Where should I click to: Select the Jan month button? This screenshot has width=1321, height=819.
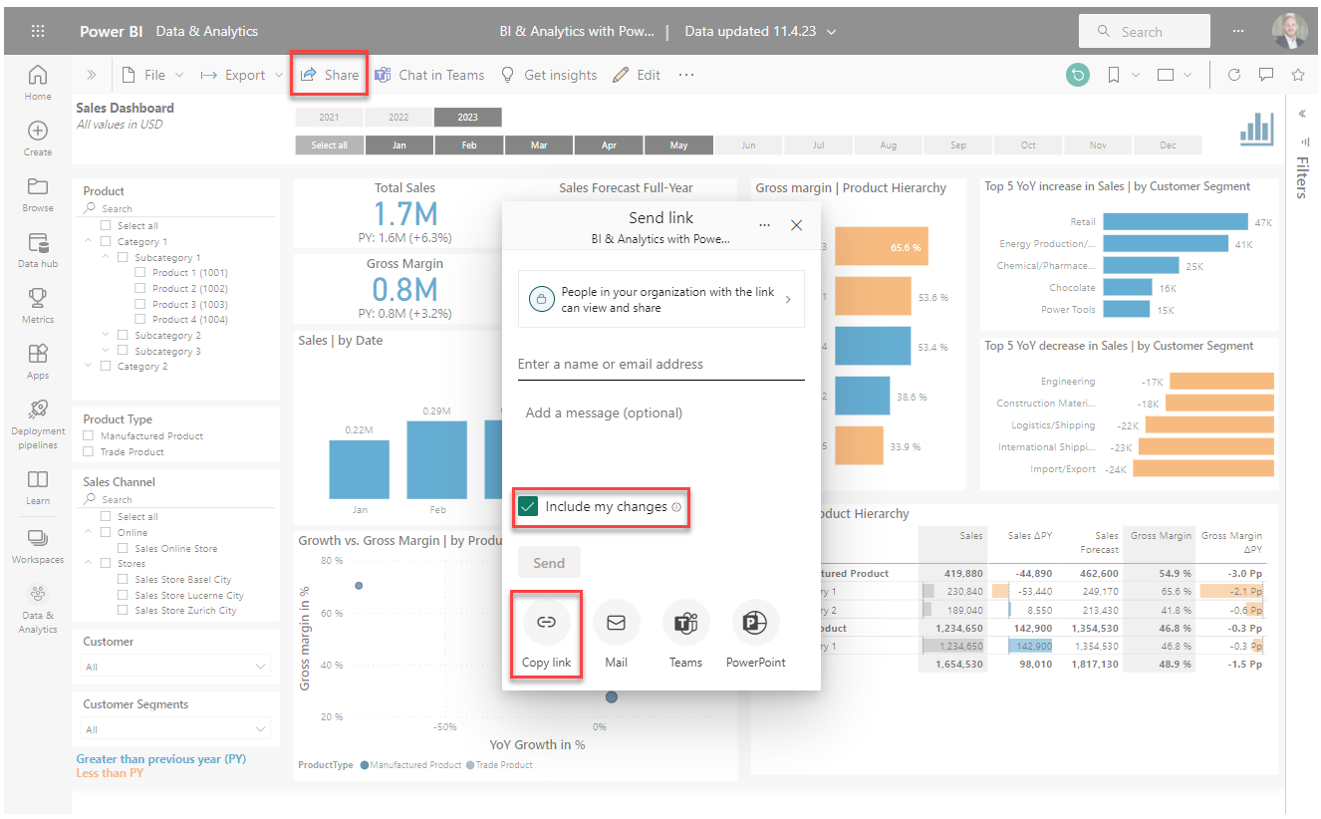399,145
